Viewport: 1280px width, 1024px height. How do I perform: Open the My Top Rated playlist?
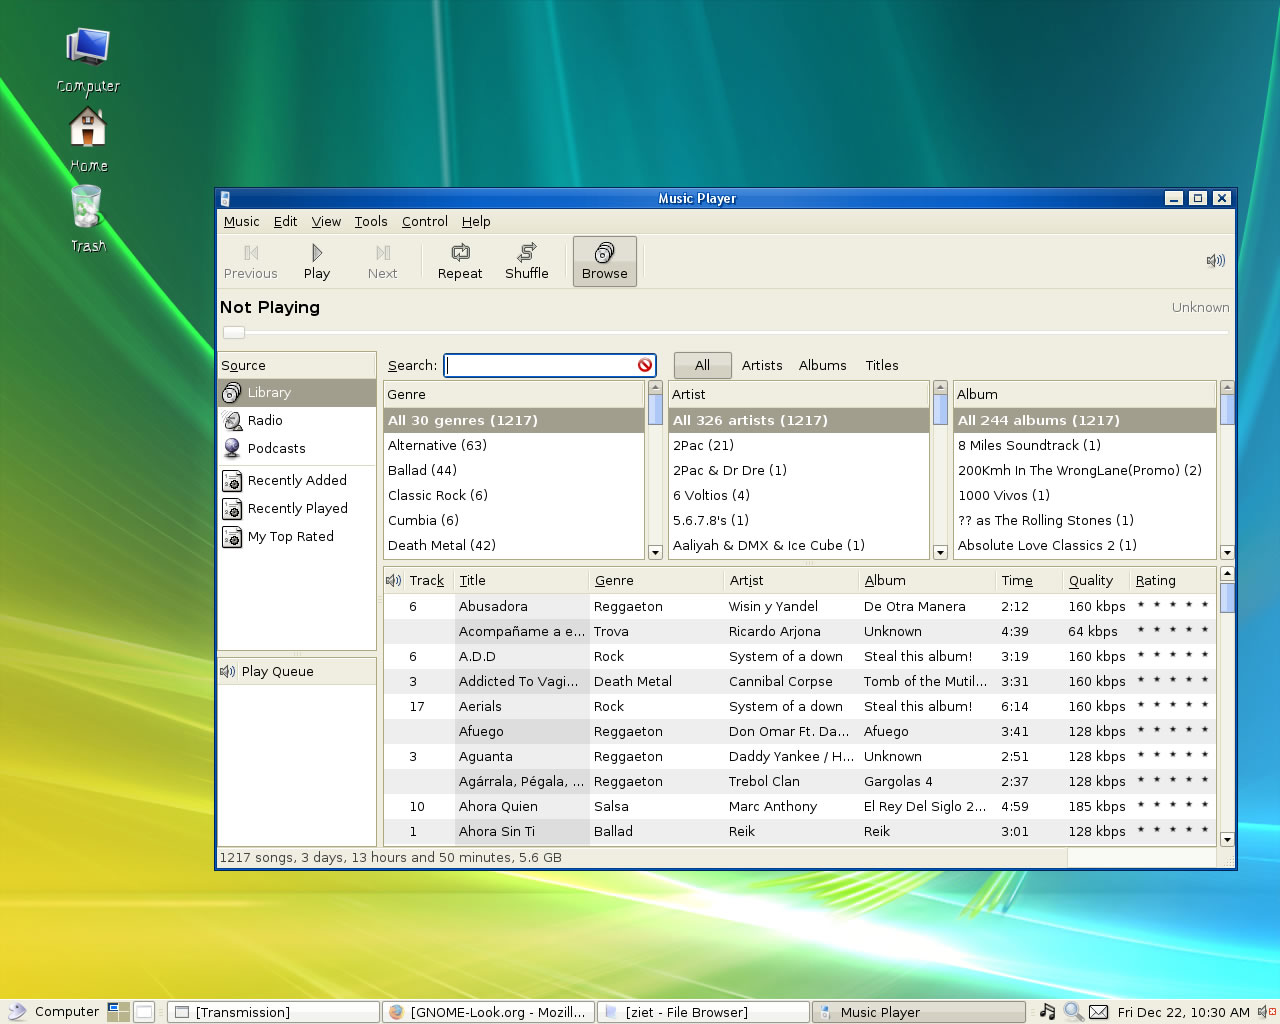[297, 537]
